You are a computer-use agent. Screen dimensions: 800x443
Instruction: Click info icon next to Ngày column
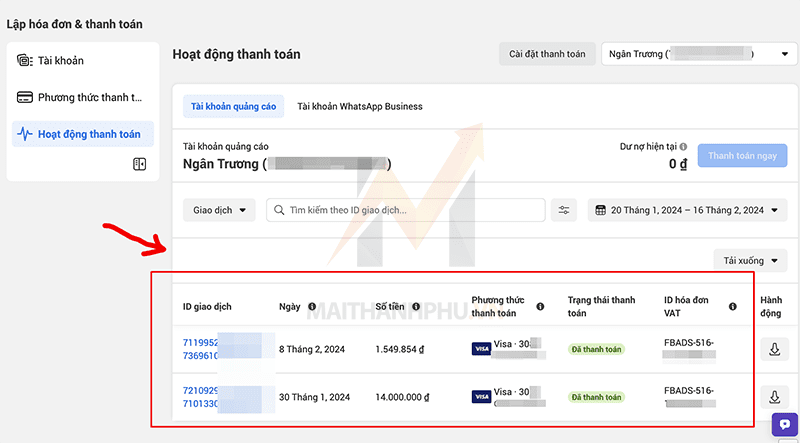click(312, 307)
